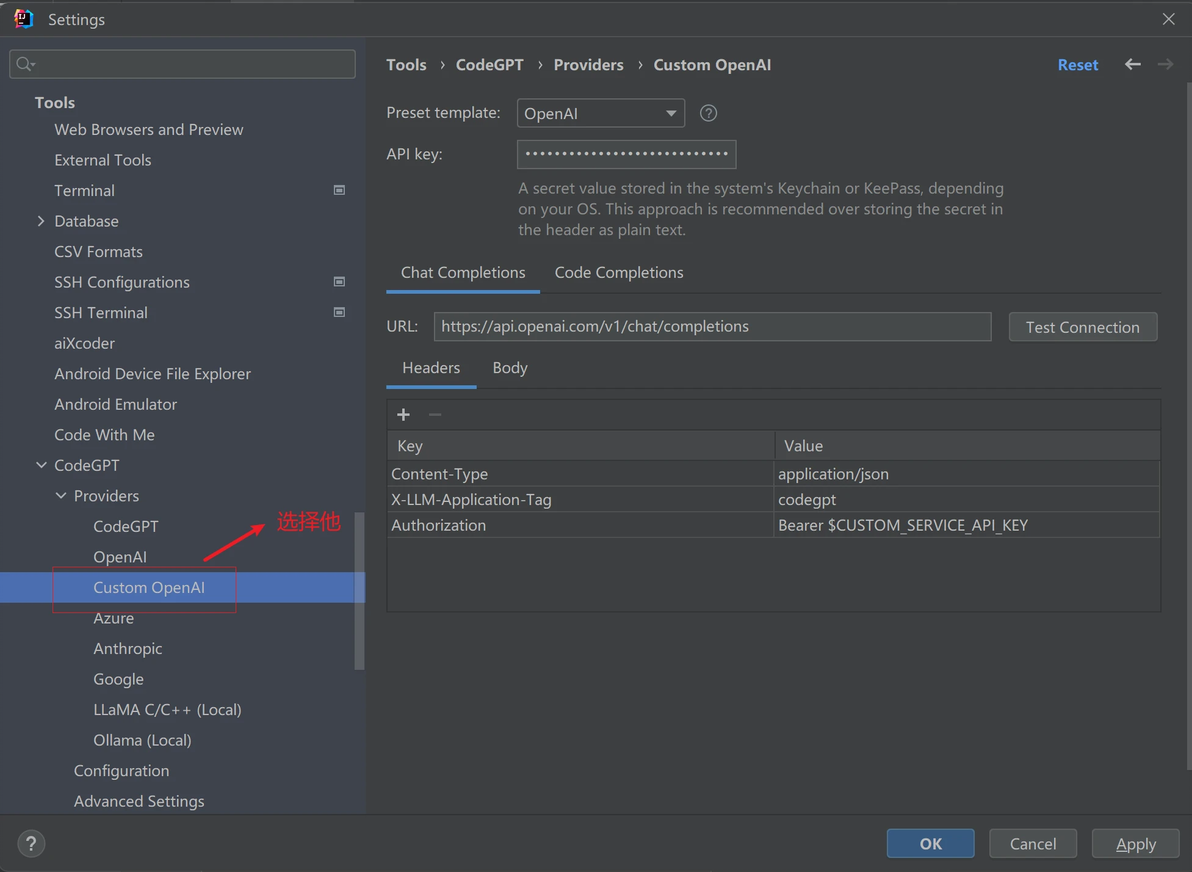Collapse the Providers tree node
Image resolution: width=1192 pixels, height=872 pixels.
tap(61, 496)
